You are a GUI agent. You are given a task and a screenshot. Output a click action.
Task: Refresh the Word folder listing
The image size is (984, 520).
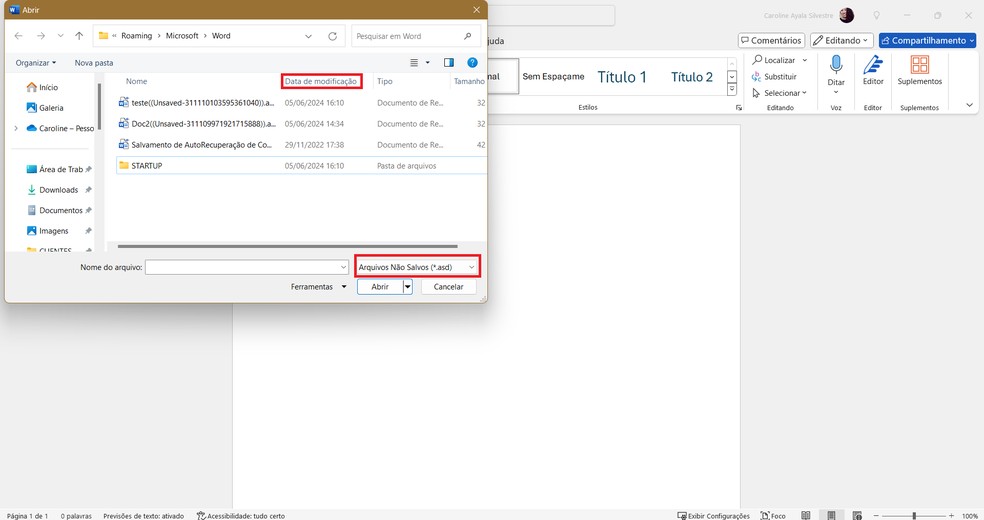click(333, 36)
